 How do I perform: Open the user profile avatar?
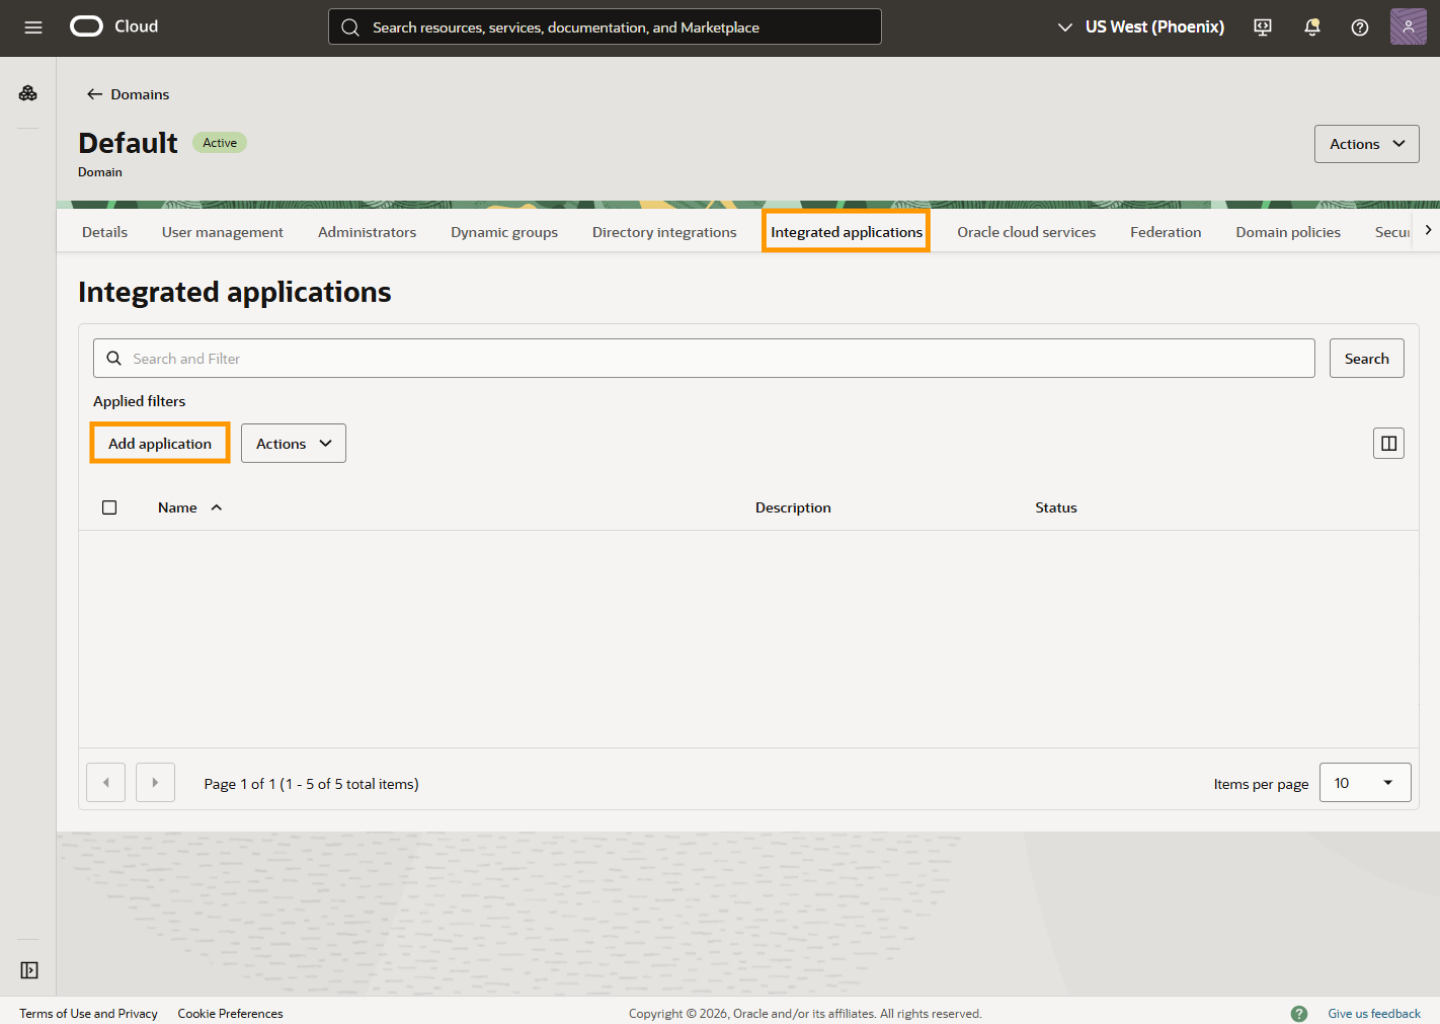[1408, 27]
